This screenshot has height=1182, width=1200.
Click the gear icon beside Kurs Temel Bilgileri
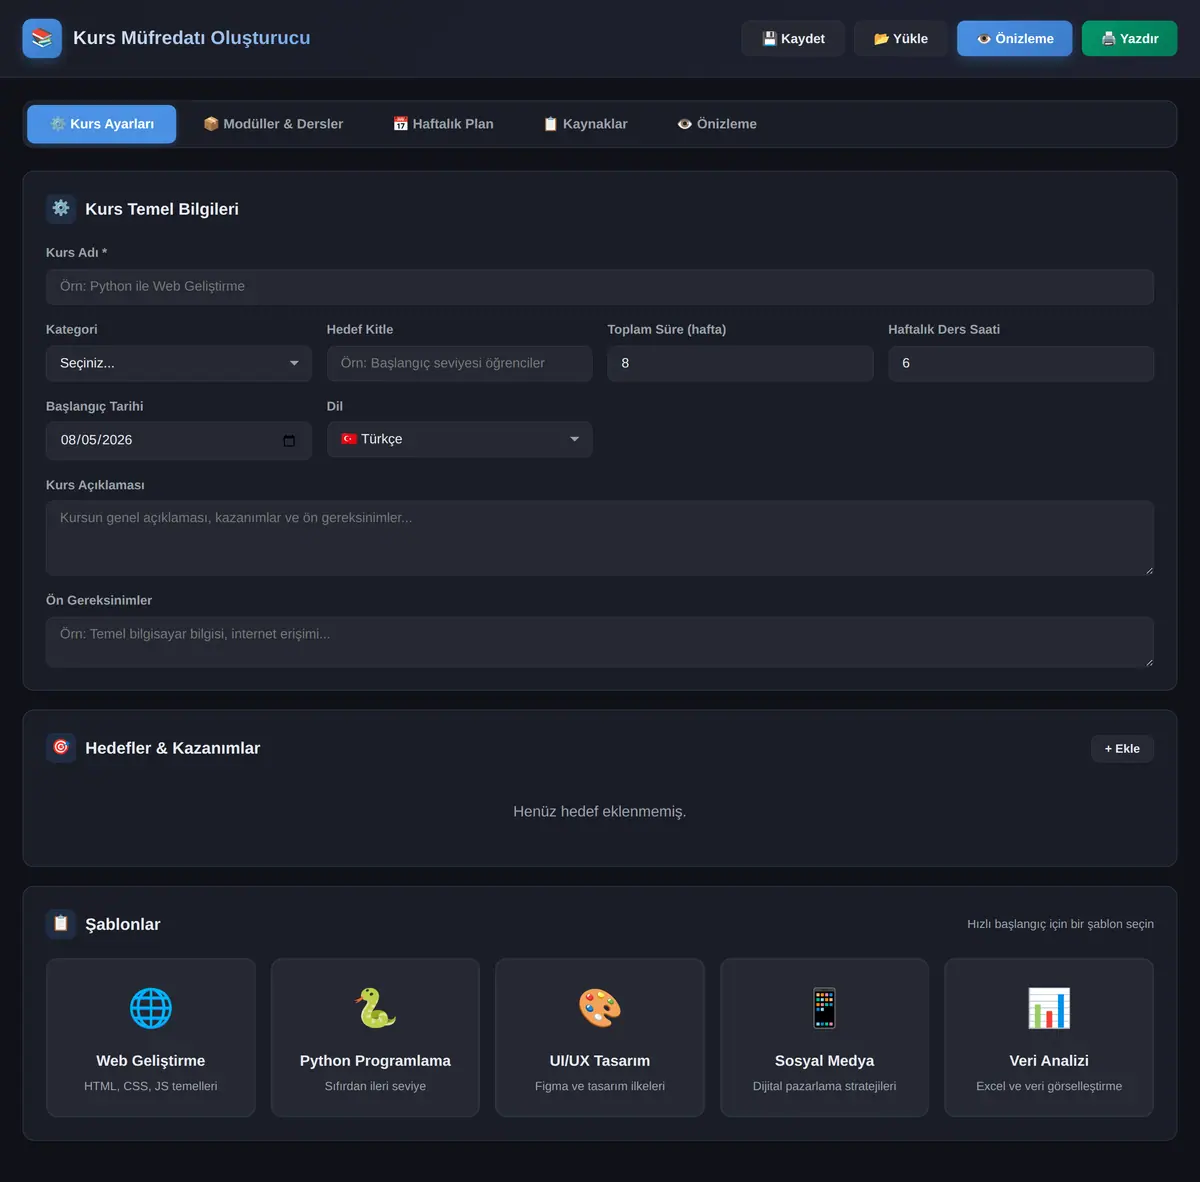click(61, 208)
